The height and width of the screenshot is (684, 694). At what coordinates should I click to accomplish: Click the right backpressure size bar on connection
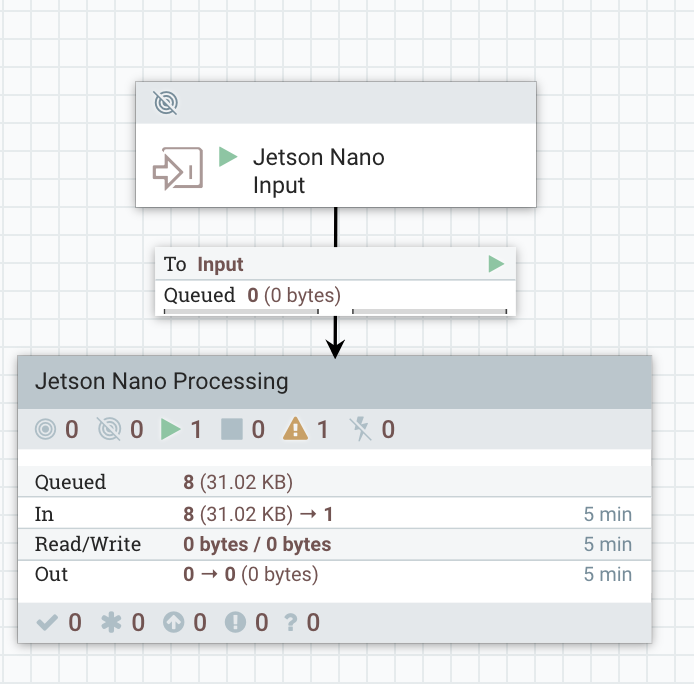(x=429, y=312)
